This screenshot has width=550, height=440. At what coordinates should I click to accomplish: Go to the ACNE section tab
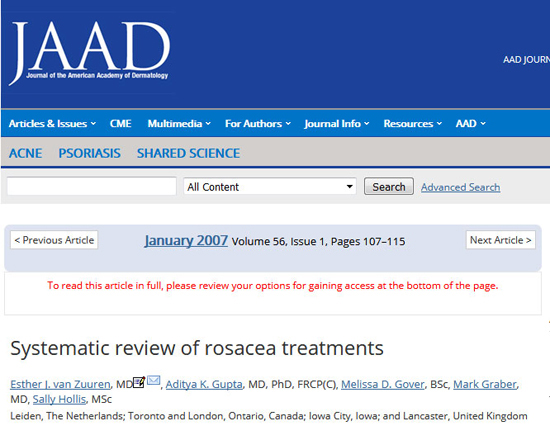[x=25, y=153]
